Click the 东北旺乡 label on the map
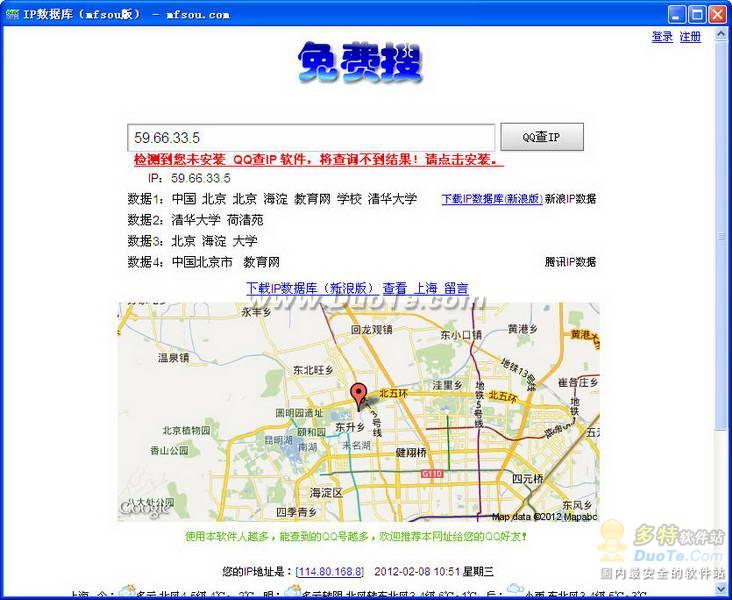 click(313, 370)
